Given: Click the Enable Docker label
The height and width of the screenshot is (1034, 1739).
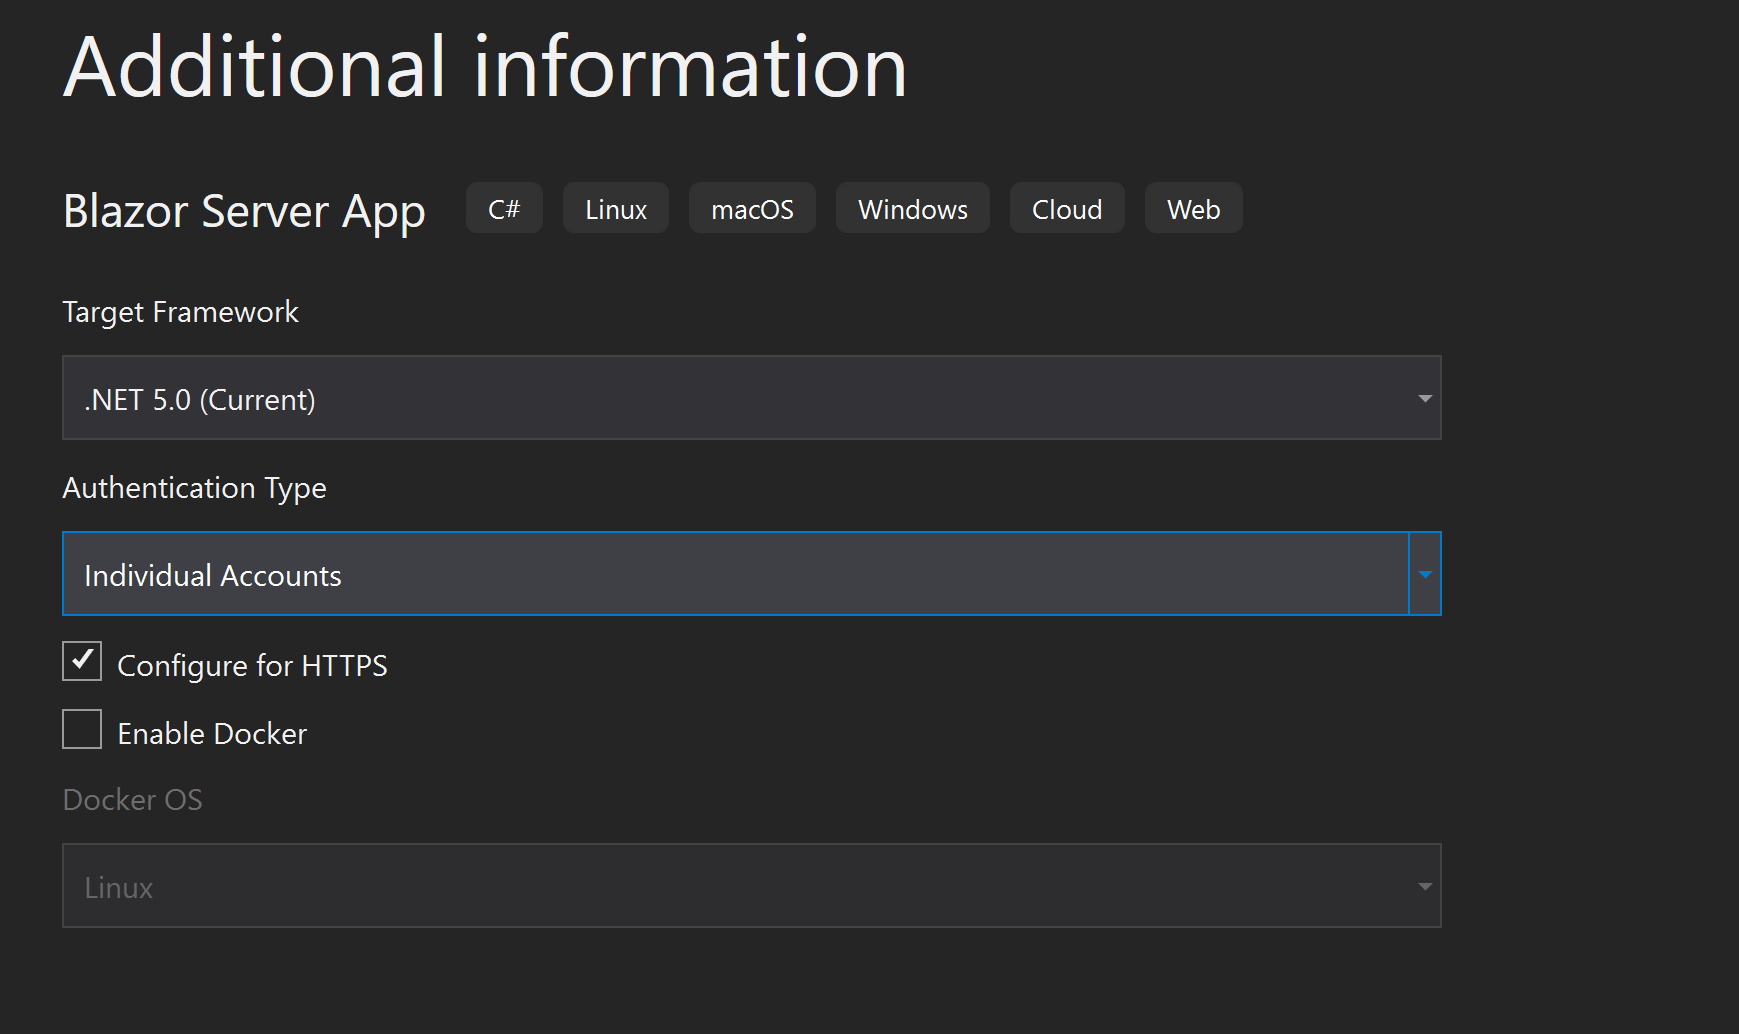Looking at the screenshot, I should coord(212,734).
